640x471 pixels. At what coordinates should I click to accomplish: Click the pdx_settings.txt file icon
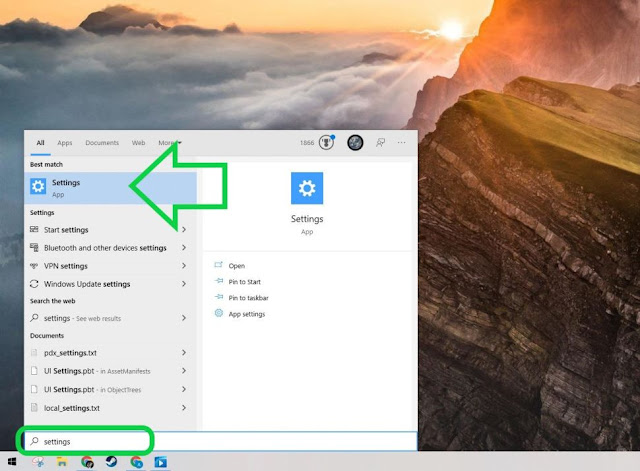34,353
